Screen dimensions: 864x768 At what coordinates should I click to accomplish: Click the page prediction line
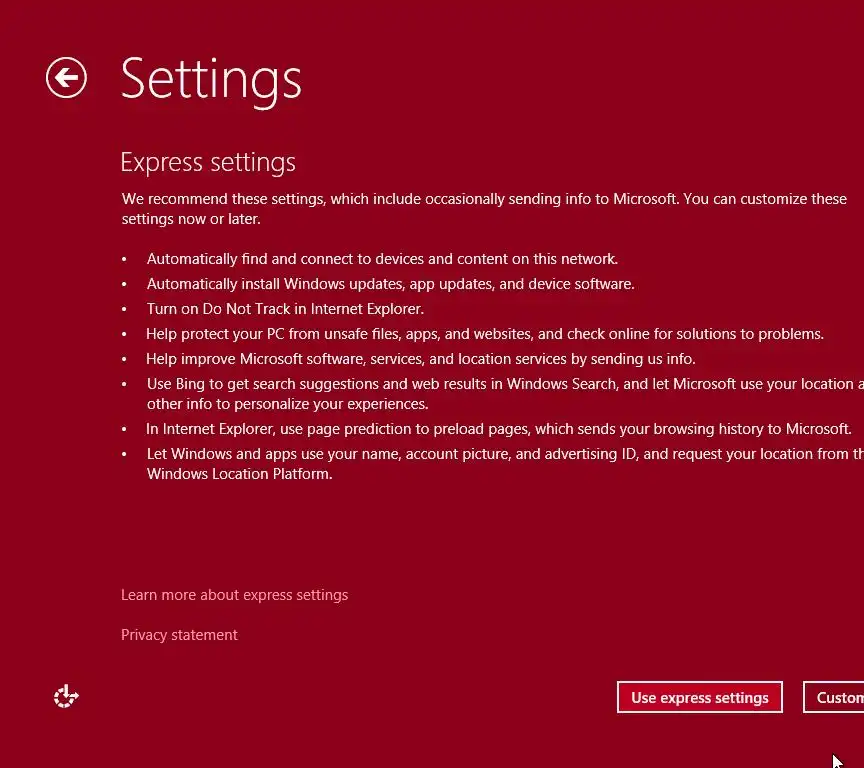click(498, 429)
